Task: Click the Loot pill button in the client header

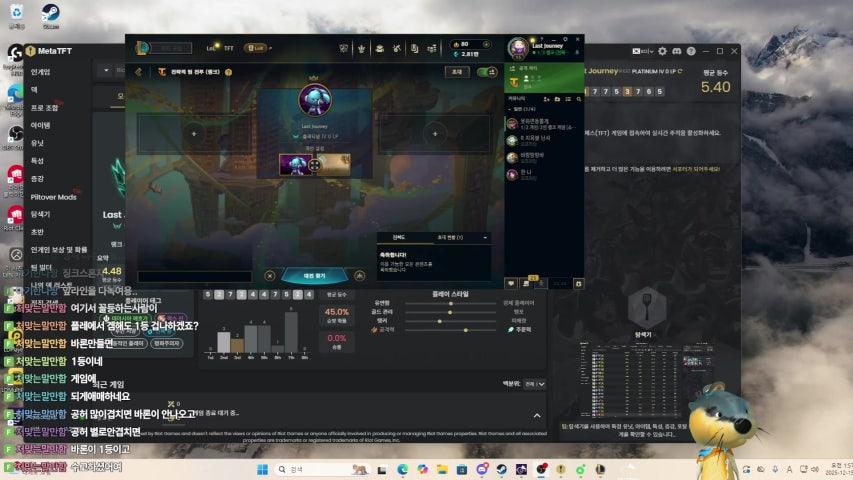Action: tap(254, 48)
